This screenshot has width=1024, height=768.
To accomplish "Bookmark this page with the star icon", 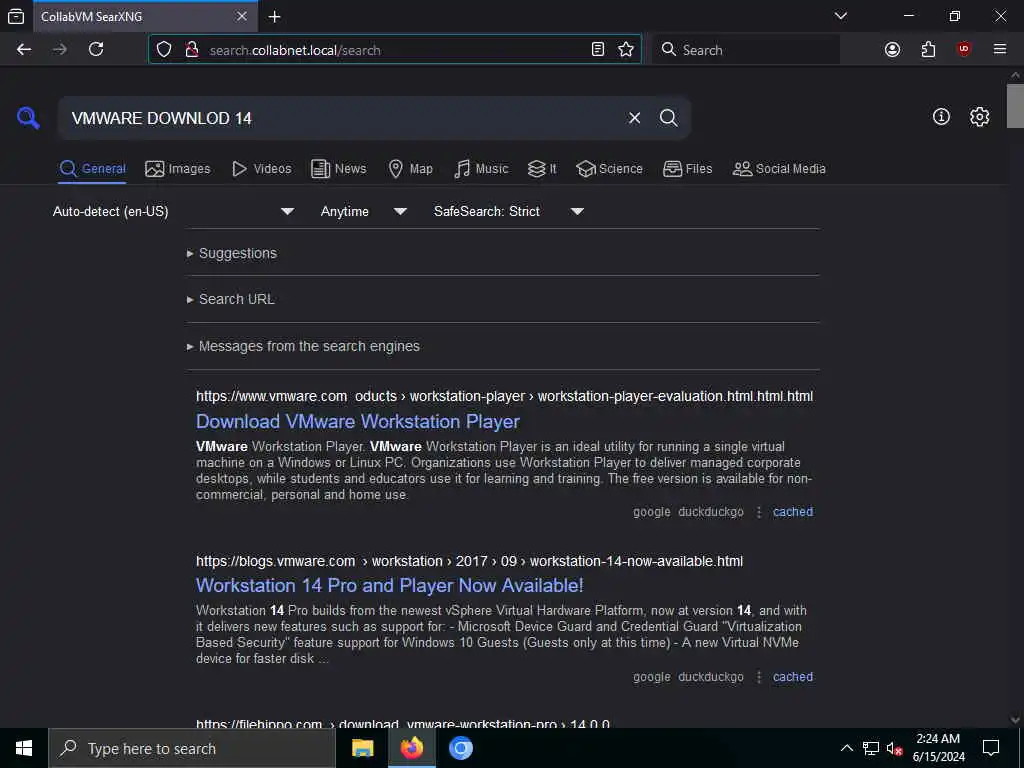I will [x=626, y=50].
